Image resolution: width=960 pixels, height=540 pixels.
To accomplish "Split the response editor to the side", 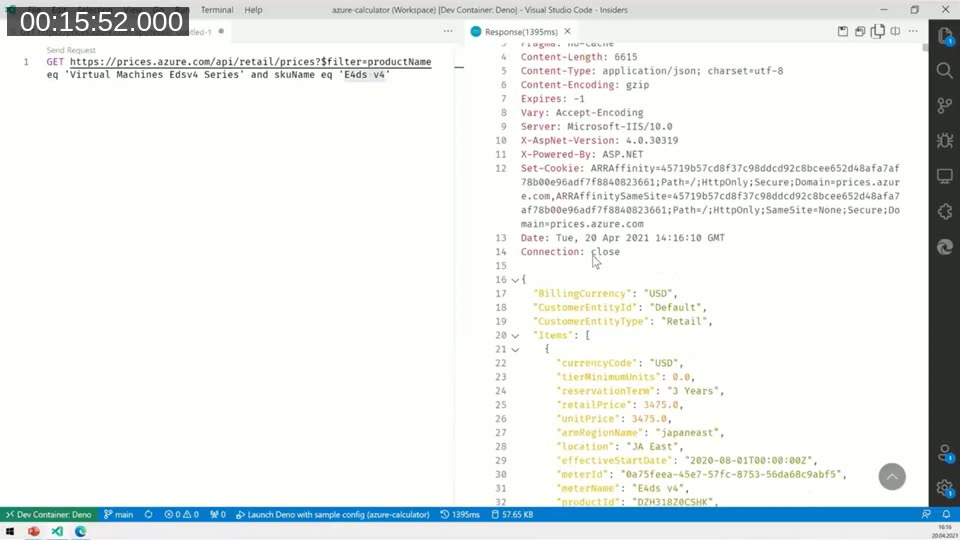I will click(x=895, y=31).
